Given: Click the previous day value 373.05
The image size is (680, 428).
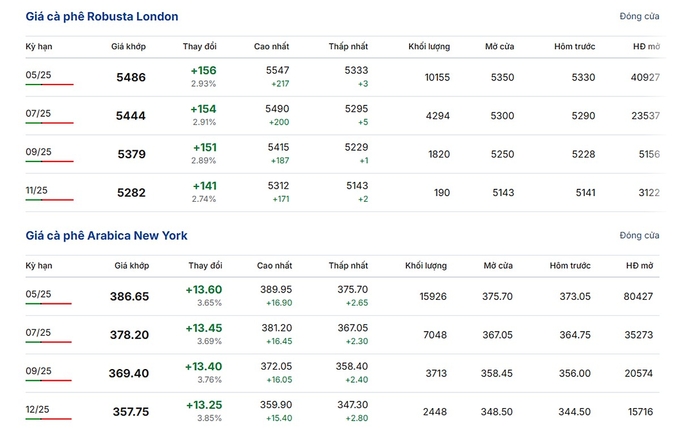Looking at the screenshot, I should pyautogui.click(x=575, y=297).
